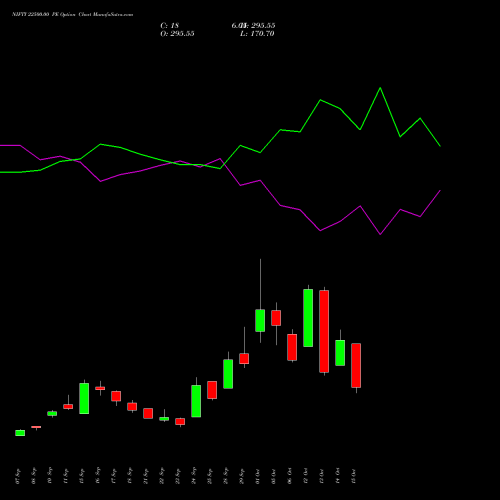Click the highest peak of the green line
Screen dimensions: 500x500
pyautogui.click(x=380, y=88)
